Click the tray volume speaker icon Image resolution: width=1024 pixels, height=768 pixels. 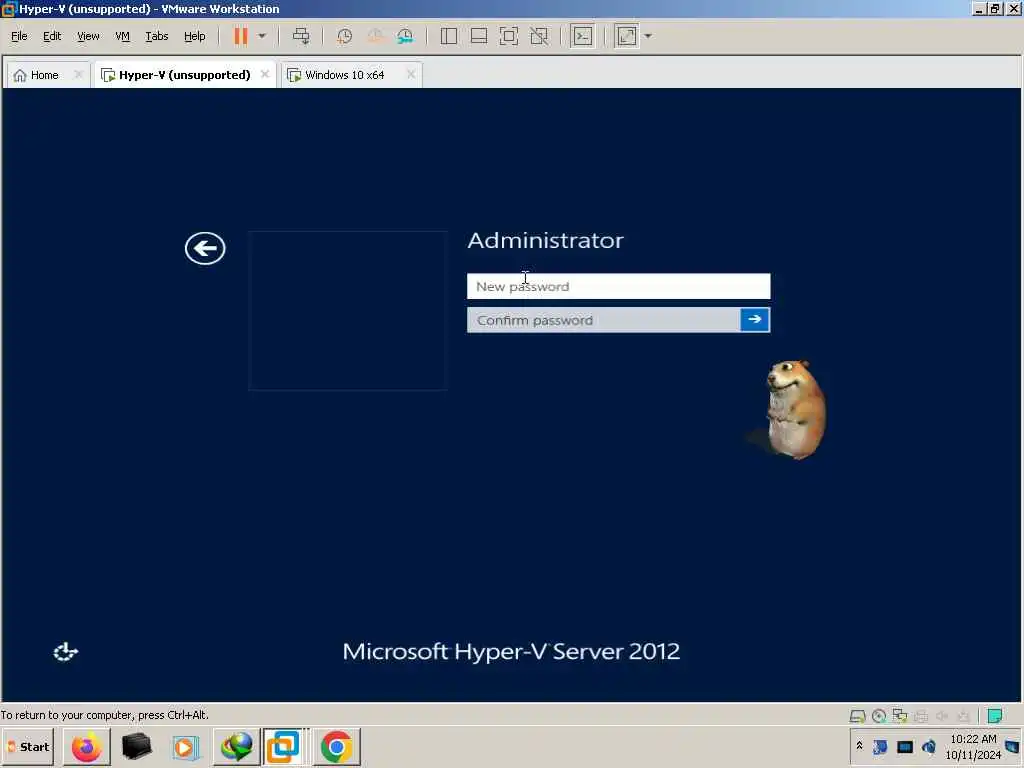(929, 746)
